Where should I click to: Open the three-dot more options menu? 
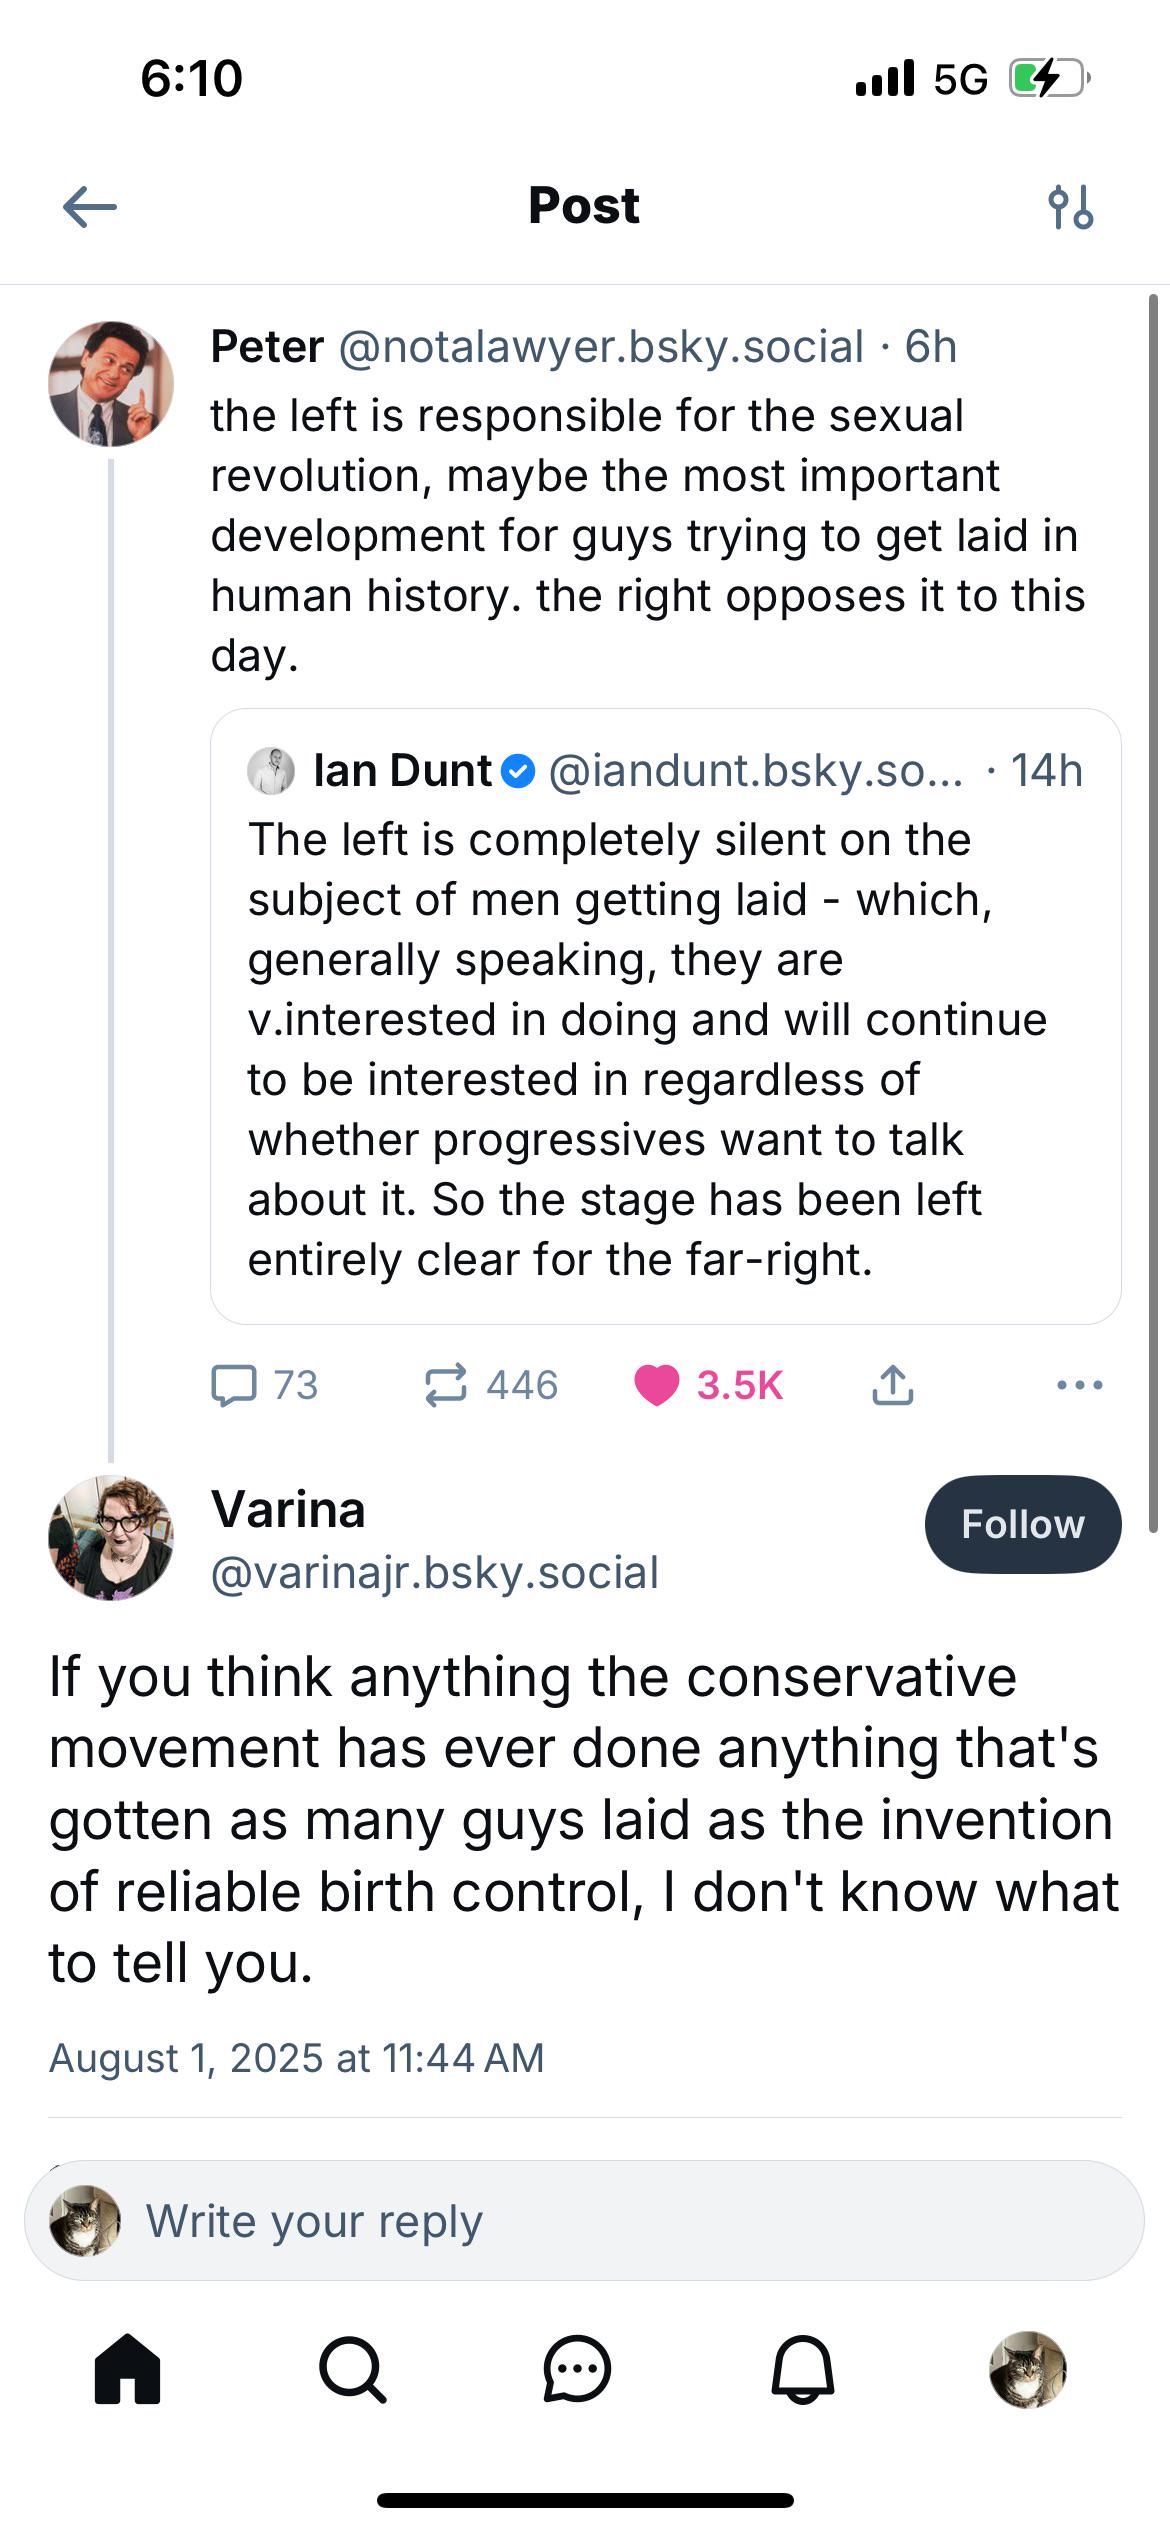pyautogui.click(x=1079, y=1386)
